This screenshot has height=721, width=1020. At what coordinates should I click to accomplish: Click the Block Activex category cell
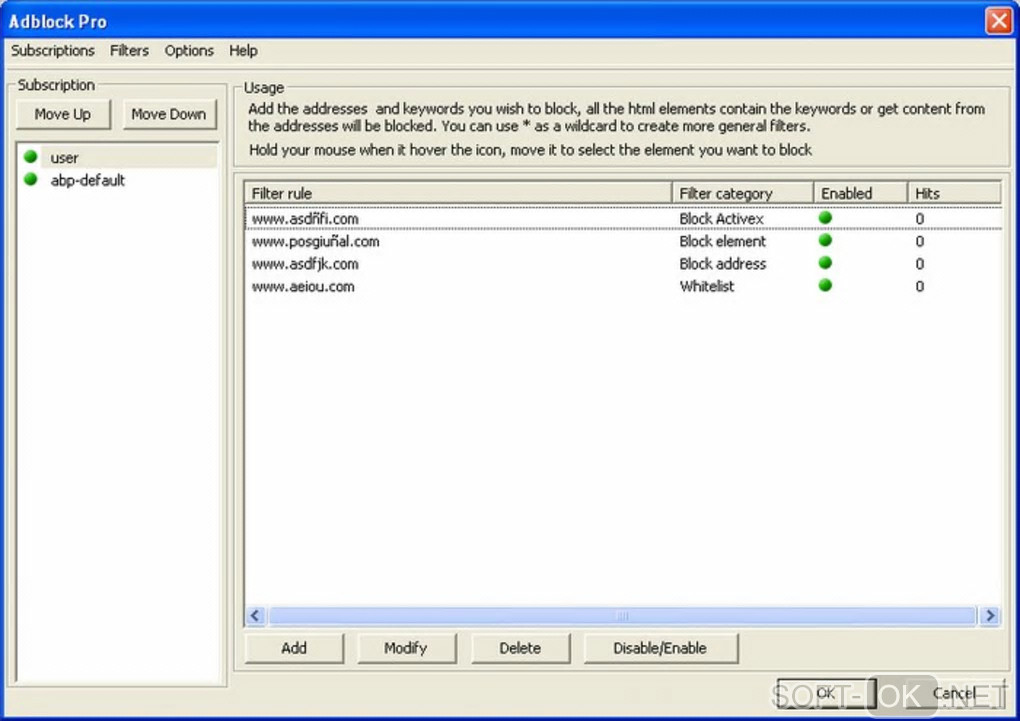721,219
